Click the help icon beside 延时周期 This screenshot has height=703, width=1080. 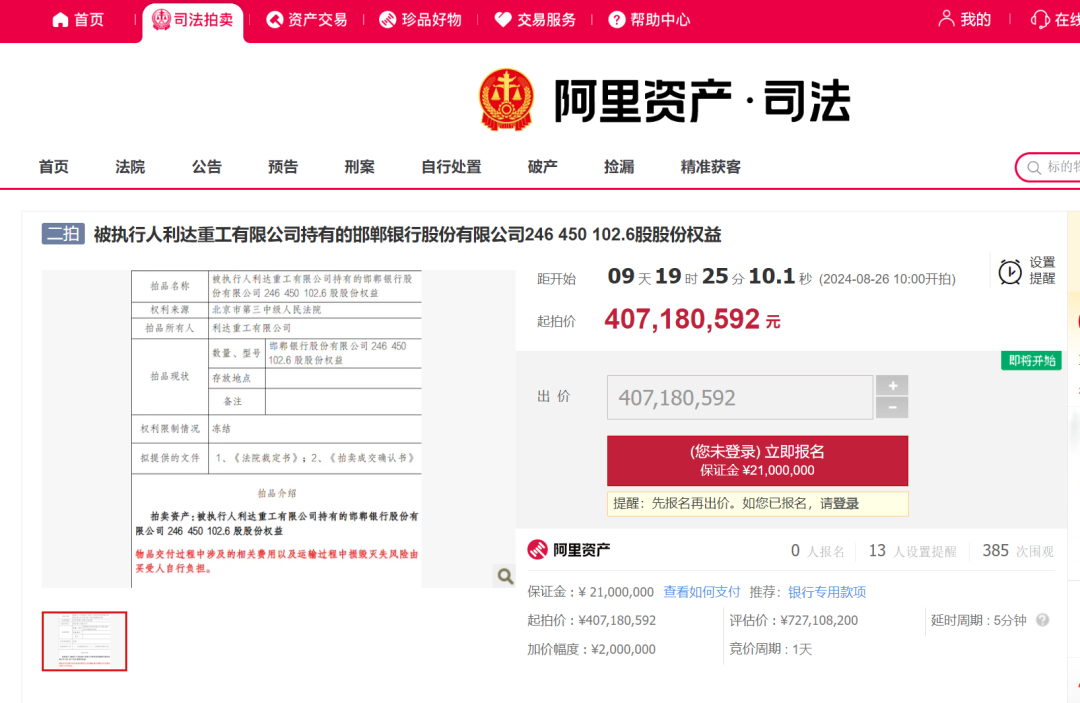[1043, 620]
